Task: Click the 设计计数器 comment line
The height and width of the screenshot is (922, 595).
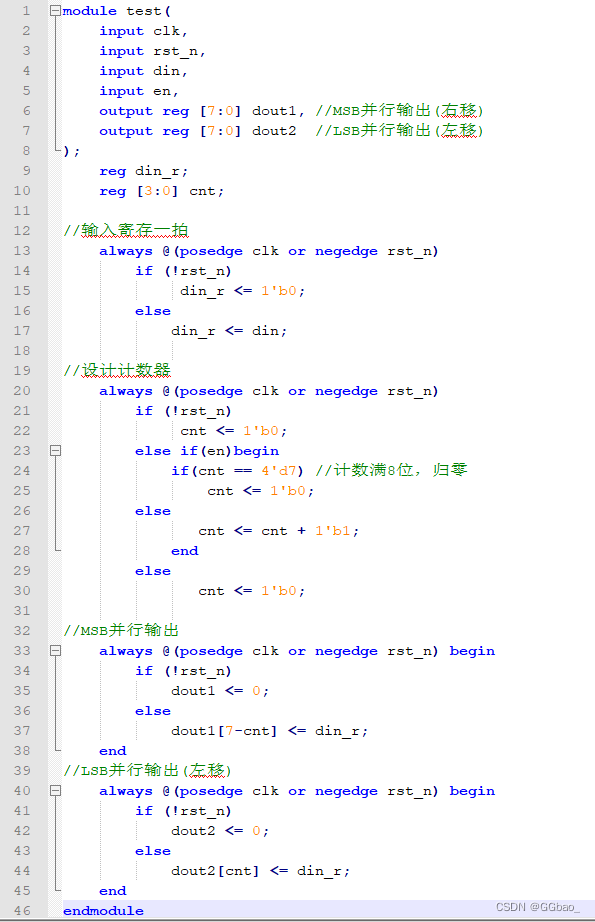Action: [117, 370]
